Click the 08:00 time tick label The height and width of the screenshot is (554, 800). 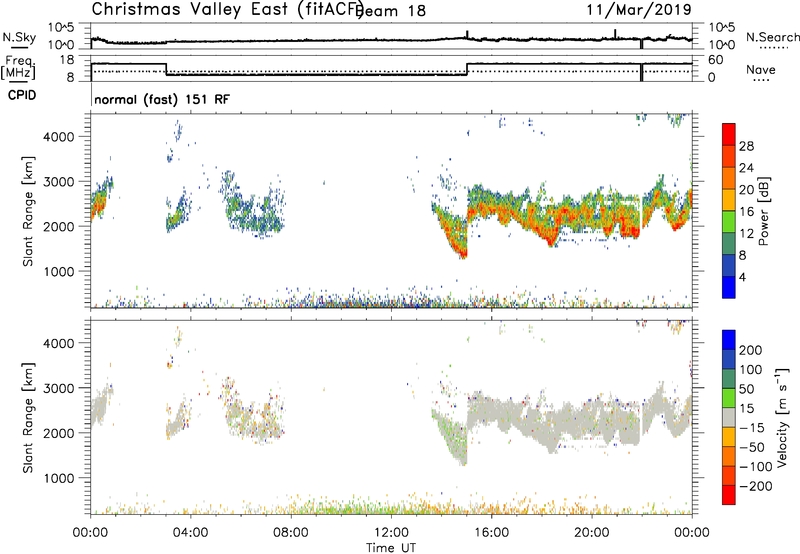click(290, 533)
